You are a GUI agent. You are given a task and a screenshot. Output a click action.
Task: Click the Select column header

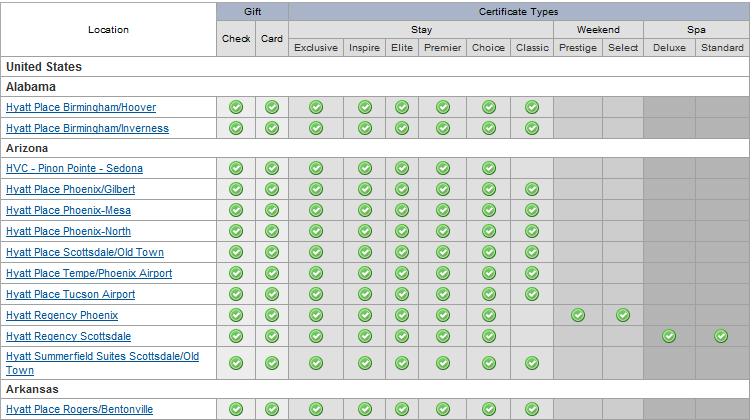[x=623, y=48]
